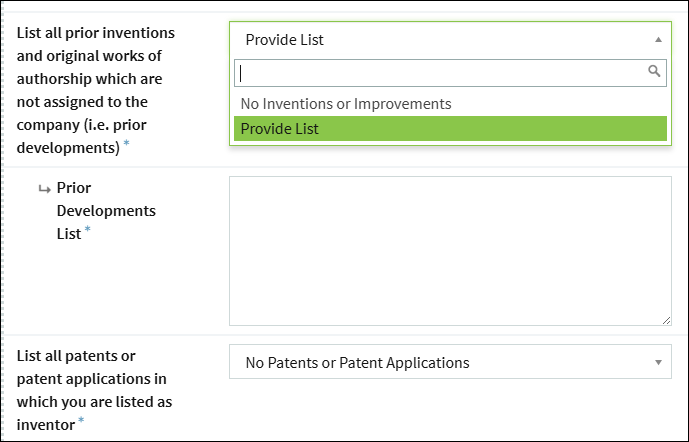Click the required asterisk after 'inventor'
Image resolution: width=689 pixels, height=442 pixels.
(x=81, y=420)
